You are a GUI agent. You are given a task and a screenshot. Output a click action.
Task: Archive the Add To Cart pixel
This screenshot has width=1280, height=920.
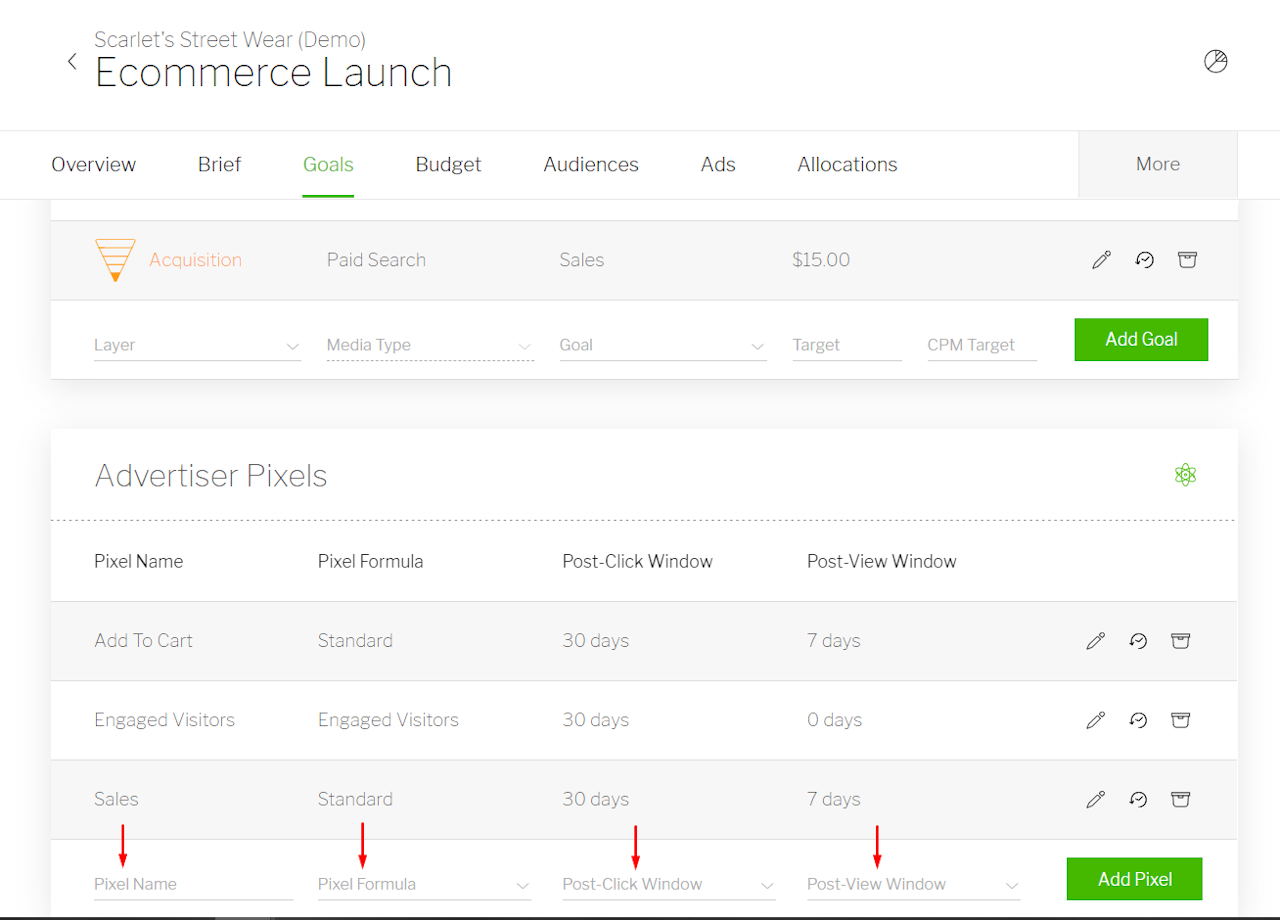[1180, 641]
